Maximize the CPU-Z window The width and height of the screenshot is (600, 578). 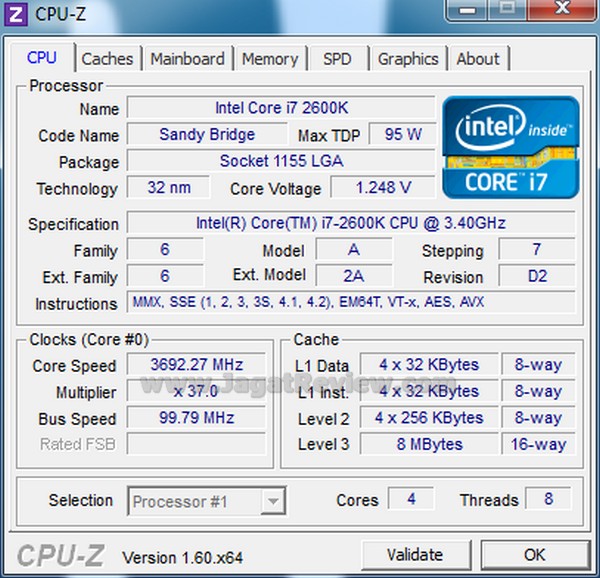point(507,10)
